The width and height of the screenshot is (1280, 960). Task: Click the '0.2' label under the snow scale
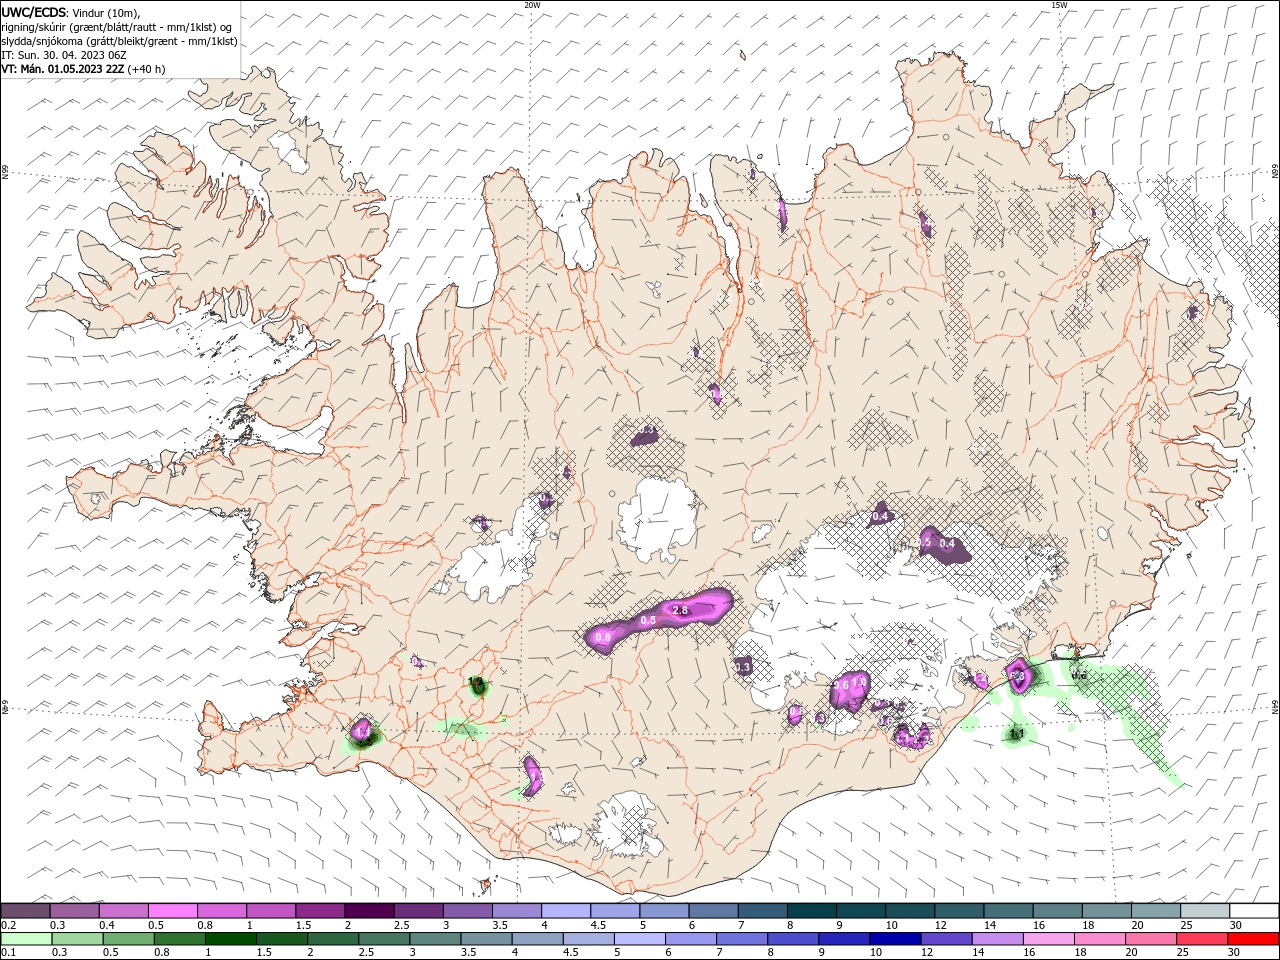[9, 925]
